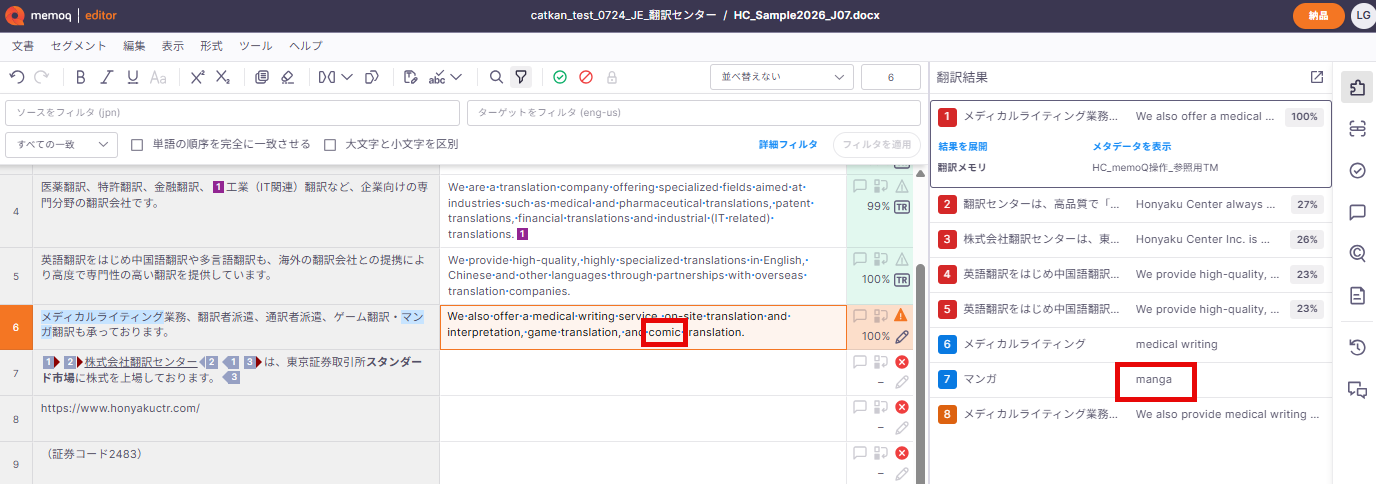The width and height of the screenshot is (1376, 484).
Task: Pop out the 翻訳結果 panel
Action: pyautogui.click(x=1316, y=77)
